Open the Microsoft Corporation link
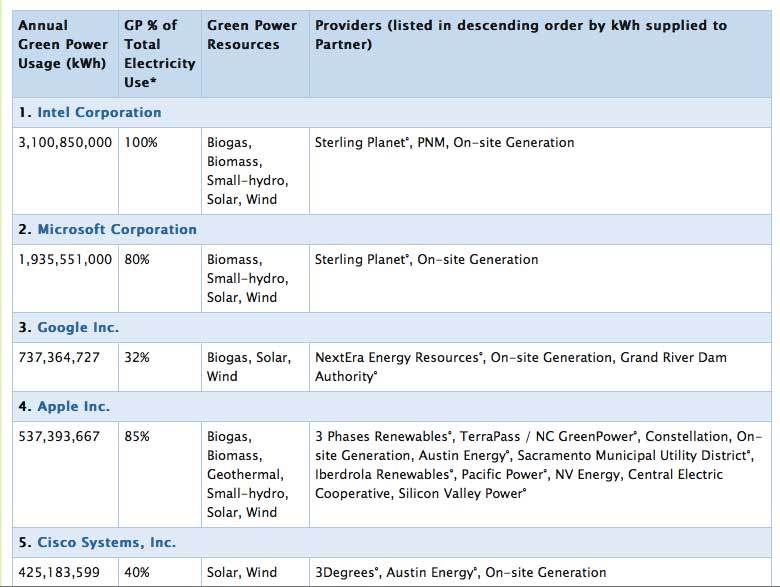The width and height of the screenshot is (780, 587). click(x=117, y=230)
